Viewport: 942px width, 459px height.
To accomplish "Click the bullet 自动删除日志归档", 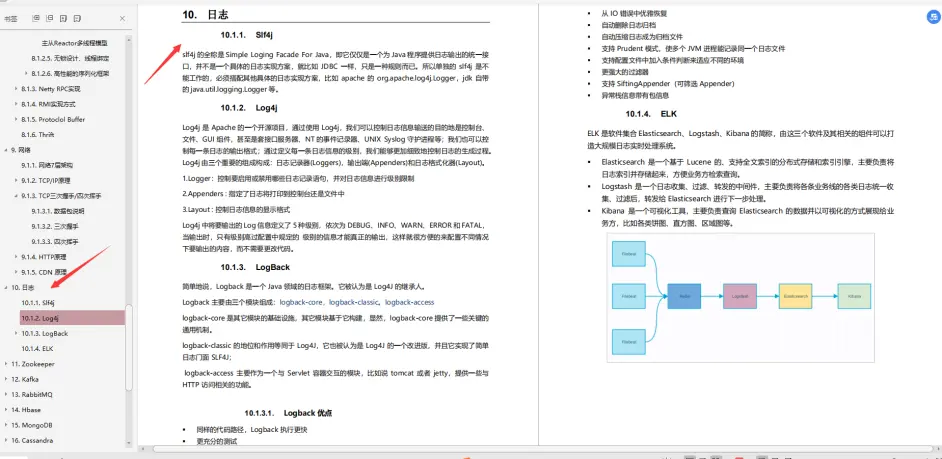I will pos(628,25).
